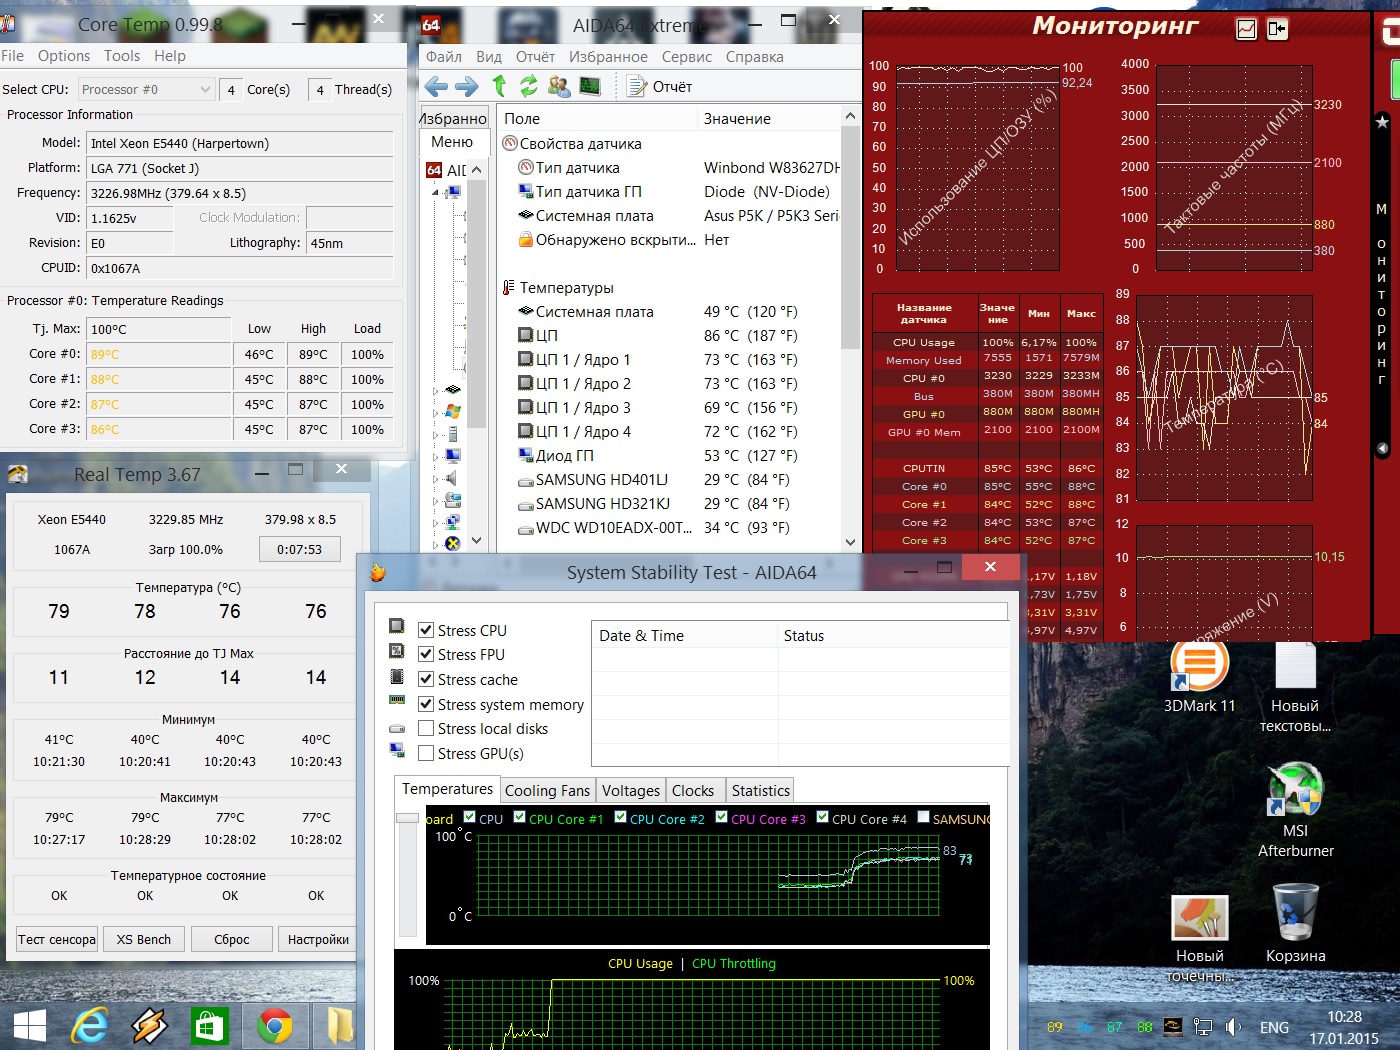Image resolution: width=1400 pixels, height=1050 pixels.
Task: Toggle Stress FPU checkbox
Action: 426,654
